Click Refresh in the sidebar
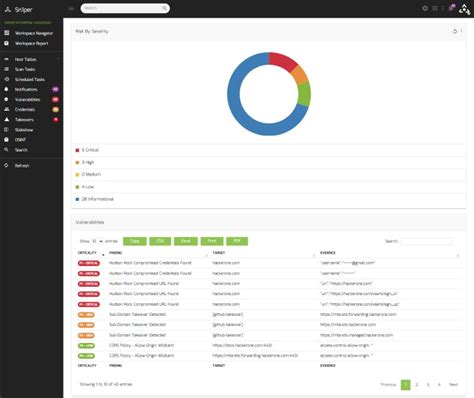Image resolution: width=474 pixels, height=398 pixels. point(22,166)
